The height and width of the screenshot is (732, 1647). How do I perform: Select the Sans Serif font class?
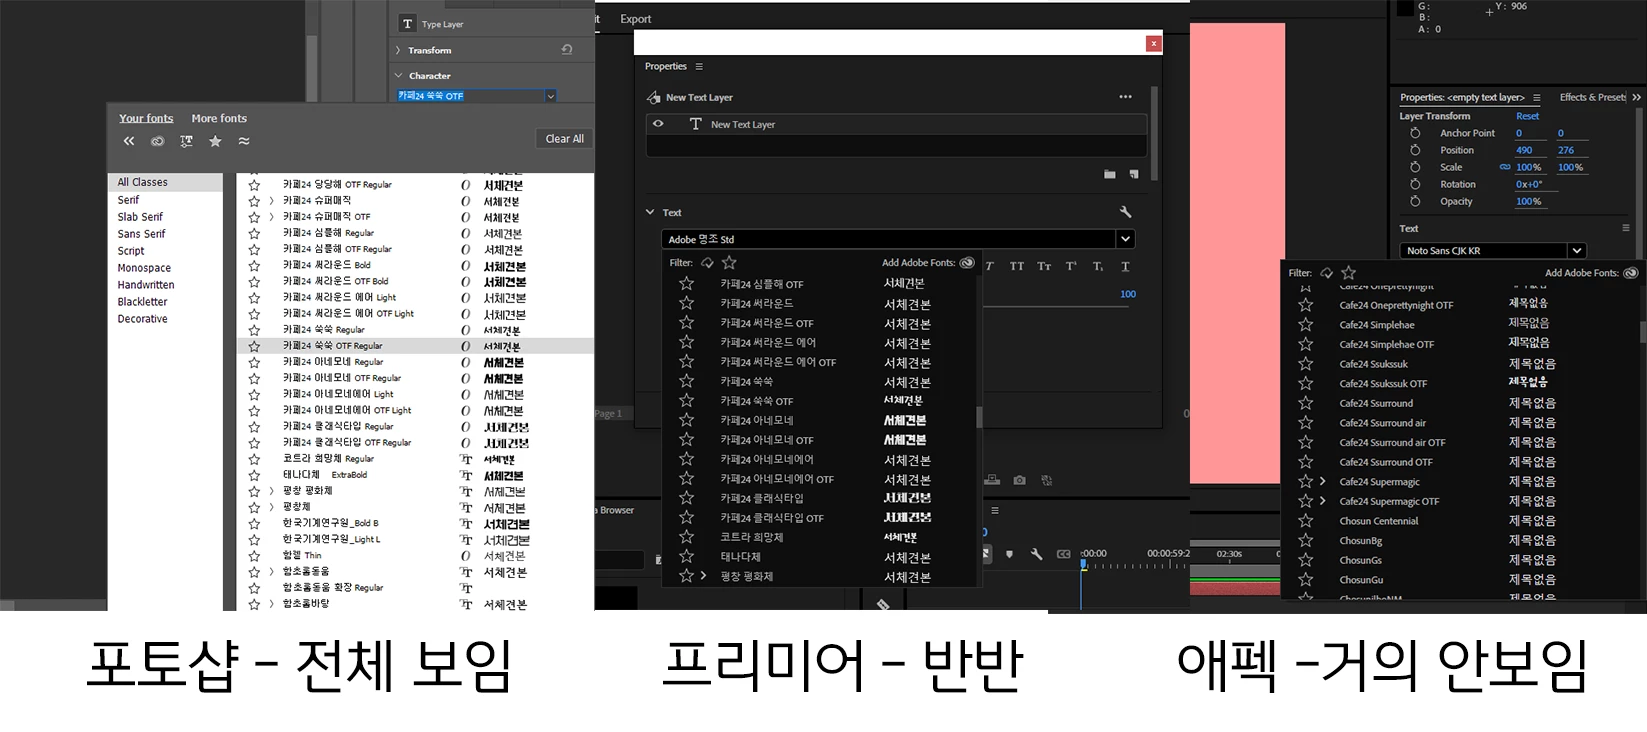point(141,234)
